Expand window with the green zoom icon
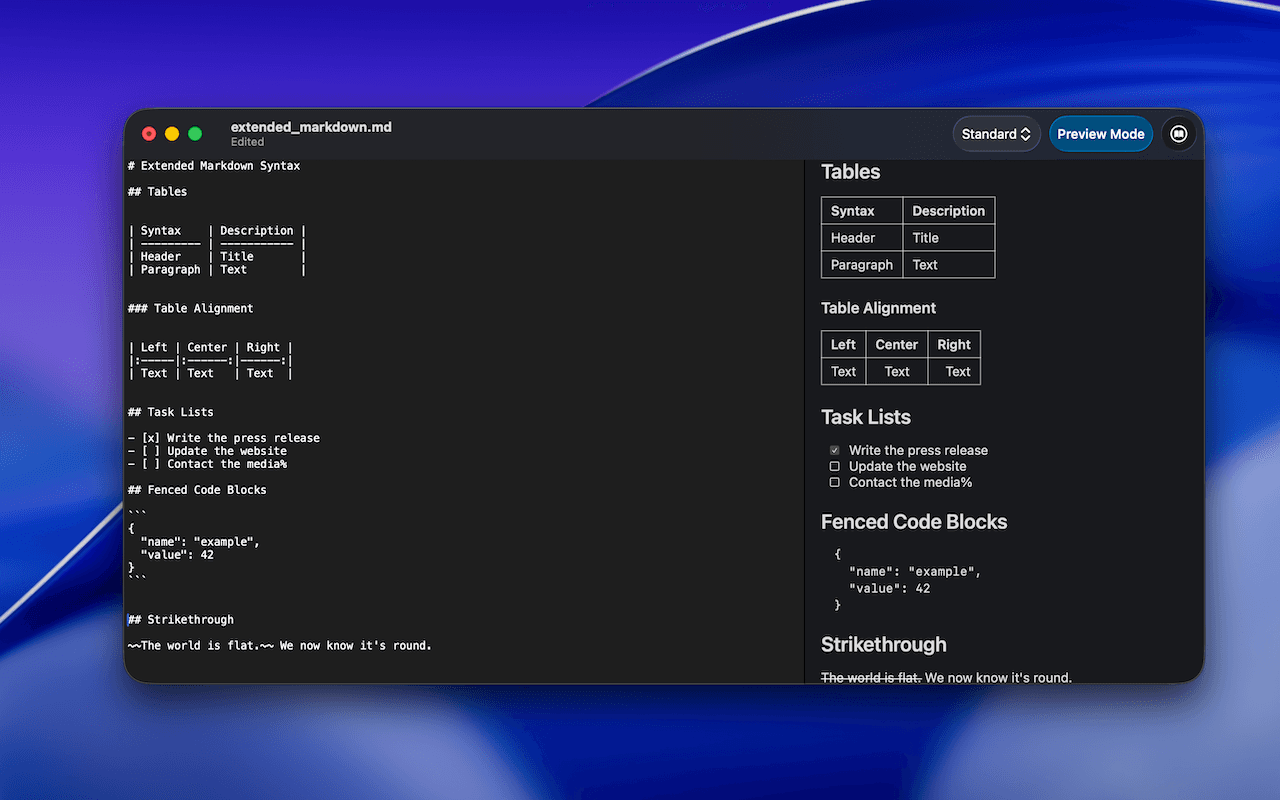 point(194,132)
